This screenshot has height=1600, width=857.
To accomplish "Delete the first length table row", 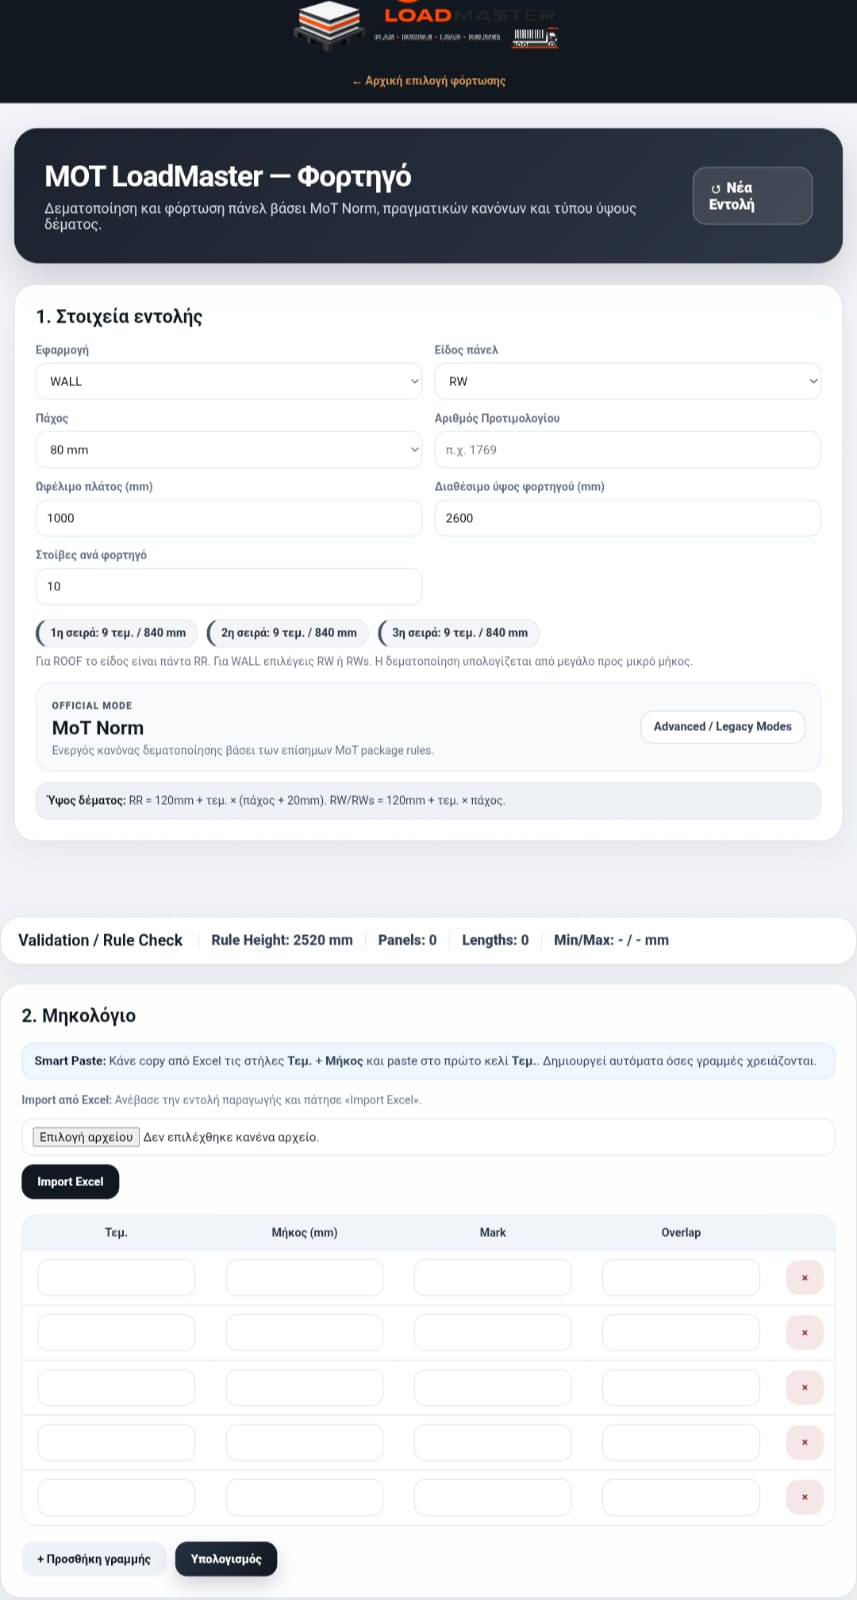I will point(805,1278).
